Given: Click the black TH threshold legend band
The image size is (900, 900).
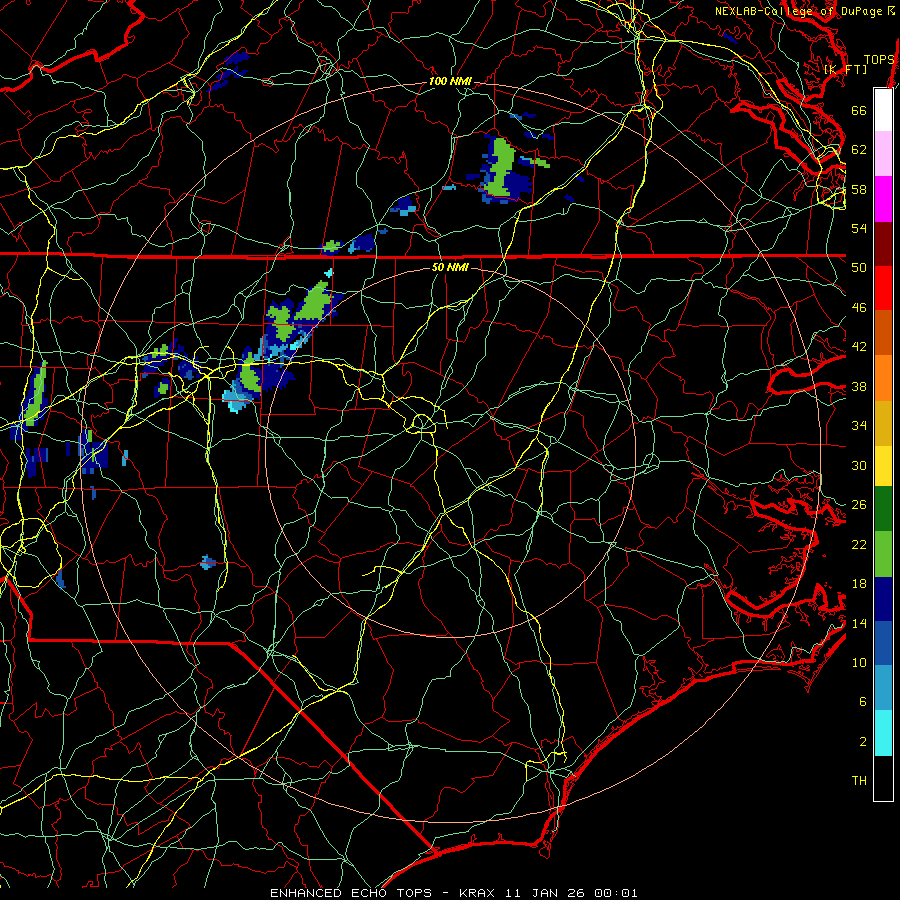Looking at the screenshot, I should point(883,778).
